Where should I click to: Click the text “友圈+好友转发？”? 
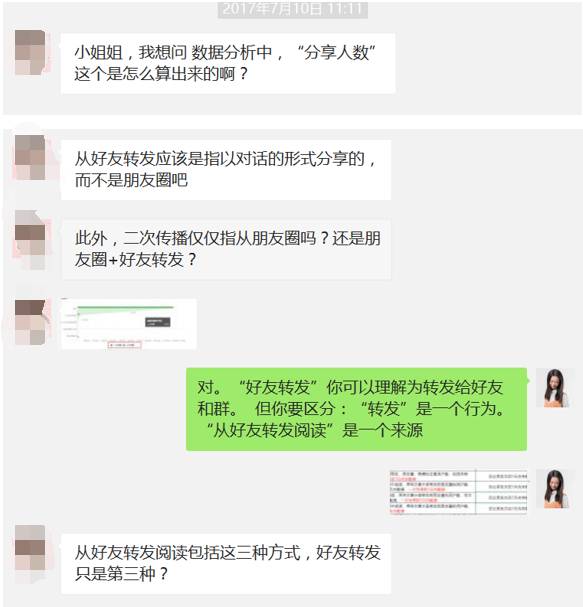click(x=135, y=259)
